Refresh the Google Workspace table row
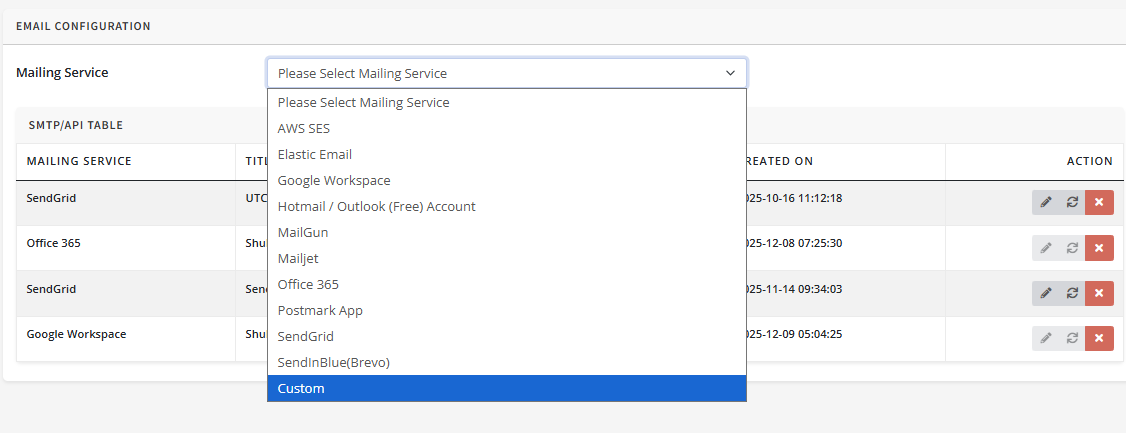Viewport: 1126px width, 433px height. pos(1072,338)
